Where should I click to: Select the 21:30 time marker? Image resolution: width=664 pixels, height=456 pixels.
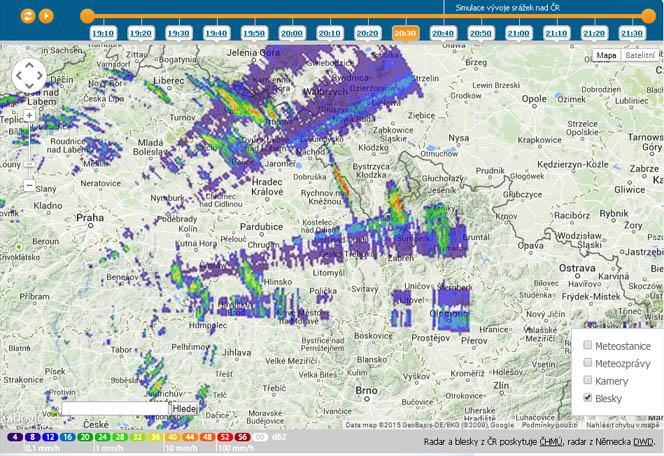pyautogui.click(x=631, y=33)
